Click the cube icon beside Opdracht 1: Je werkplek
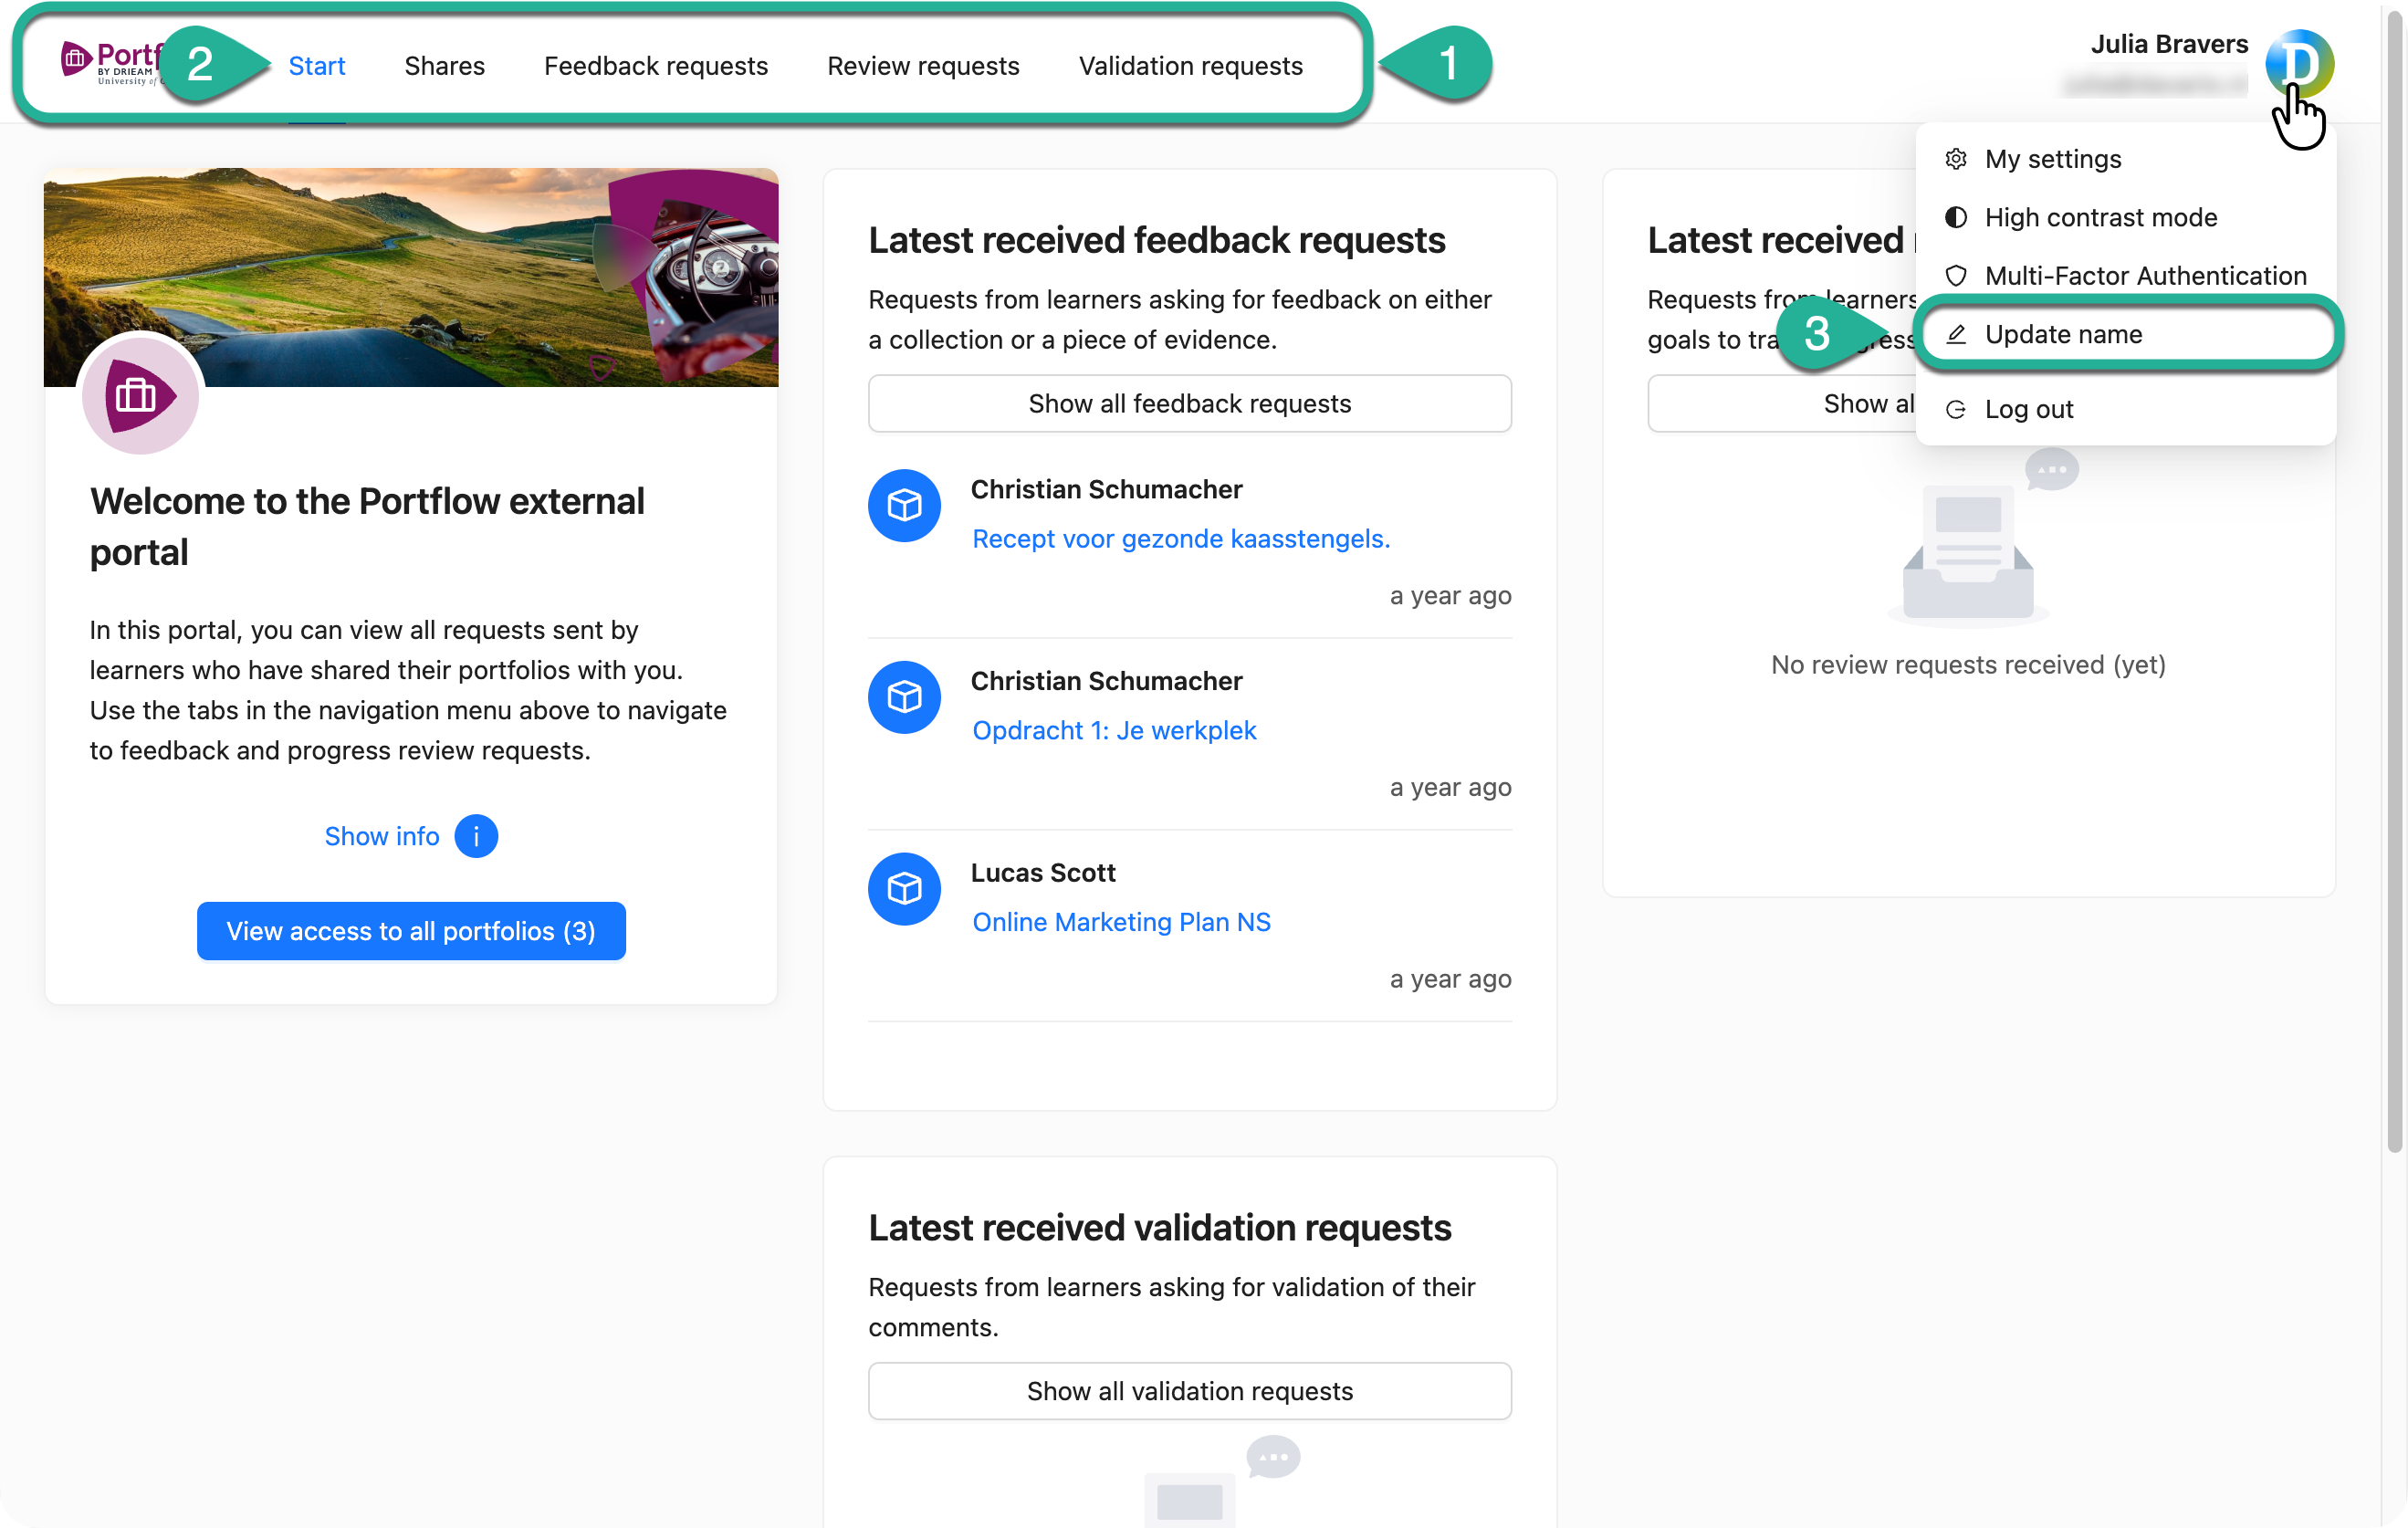 904,697
